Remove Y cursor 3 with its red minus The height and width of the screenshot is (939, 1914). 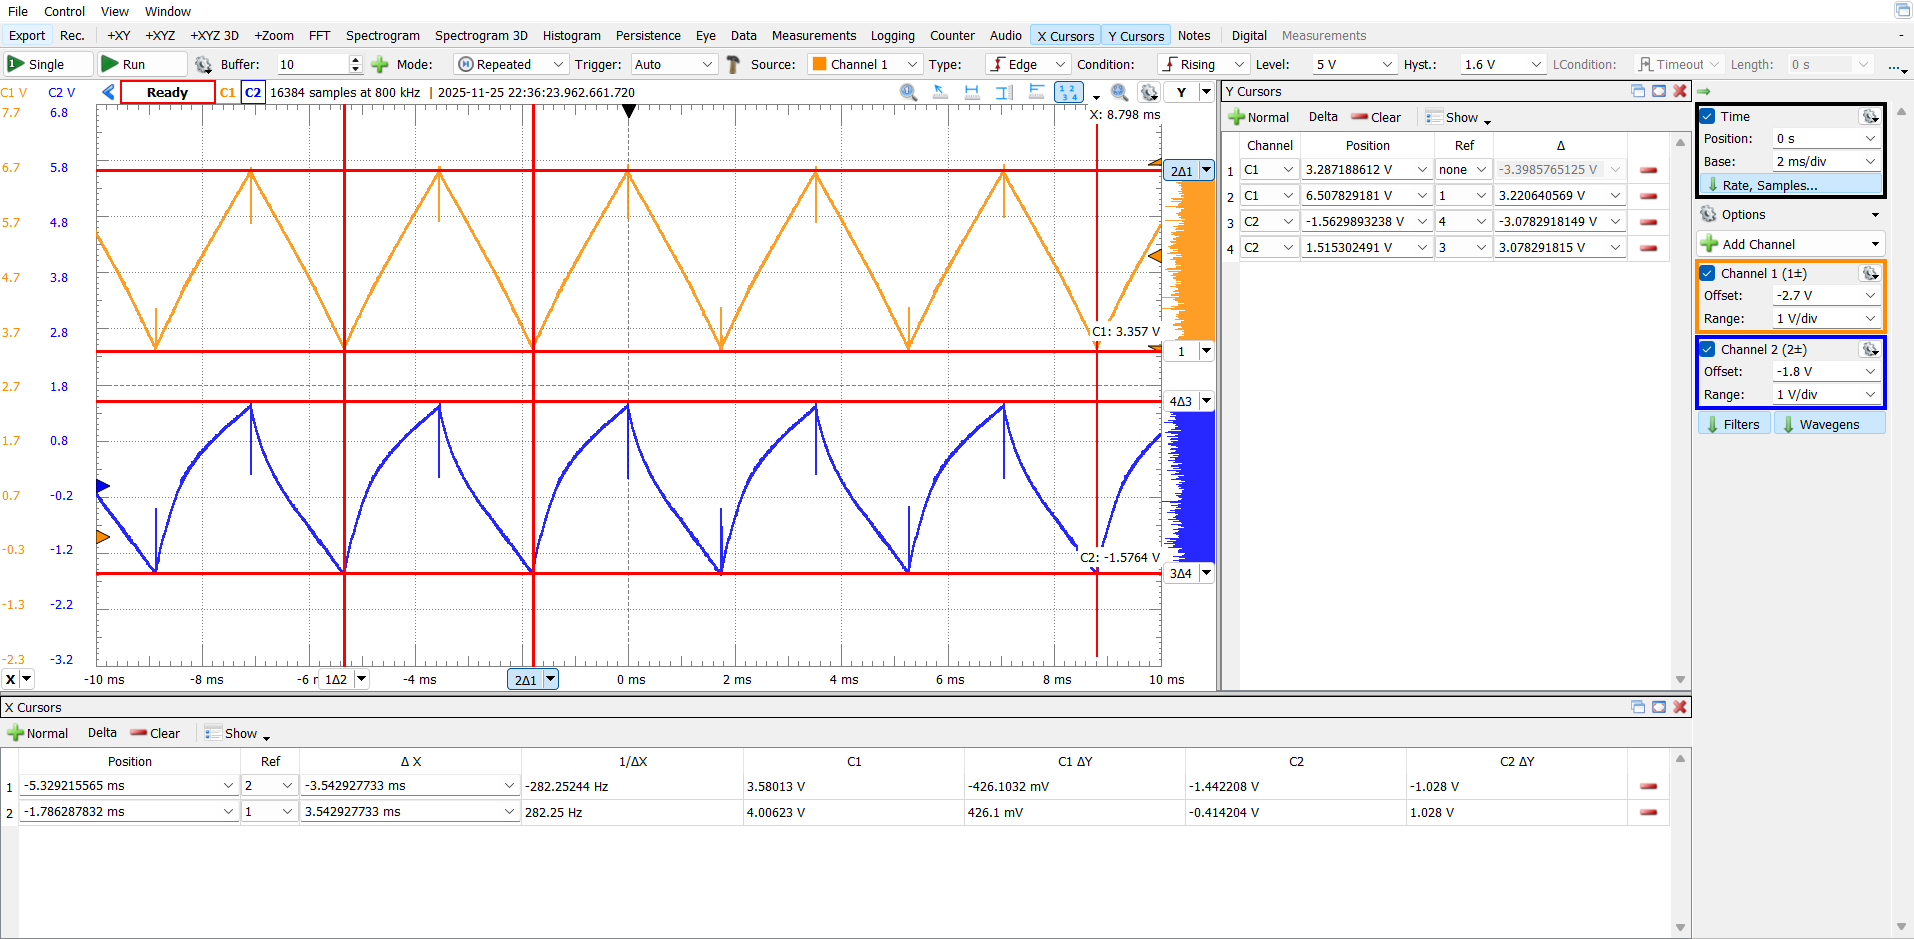1649,222
